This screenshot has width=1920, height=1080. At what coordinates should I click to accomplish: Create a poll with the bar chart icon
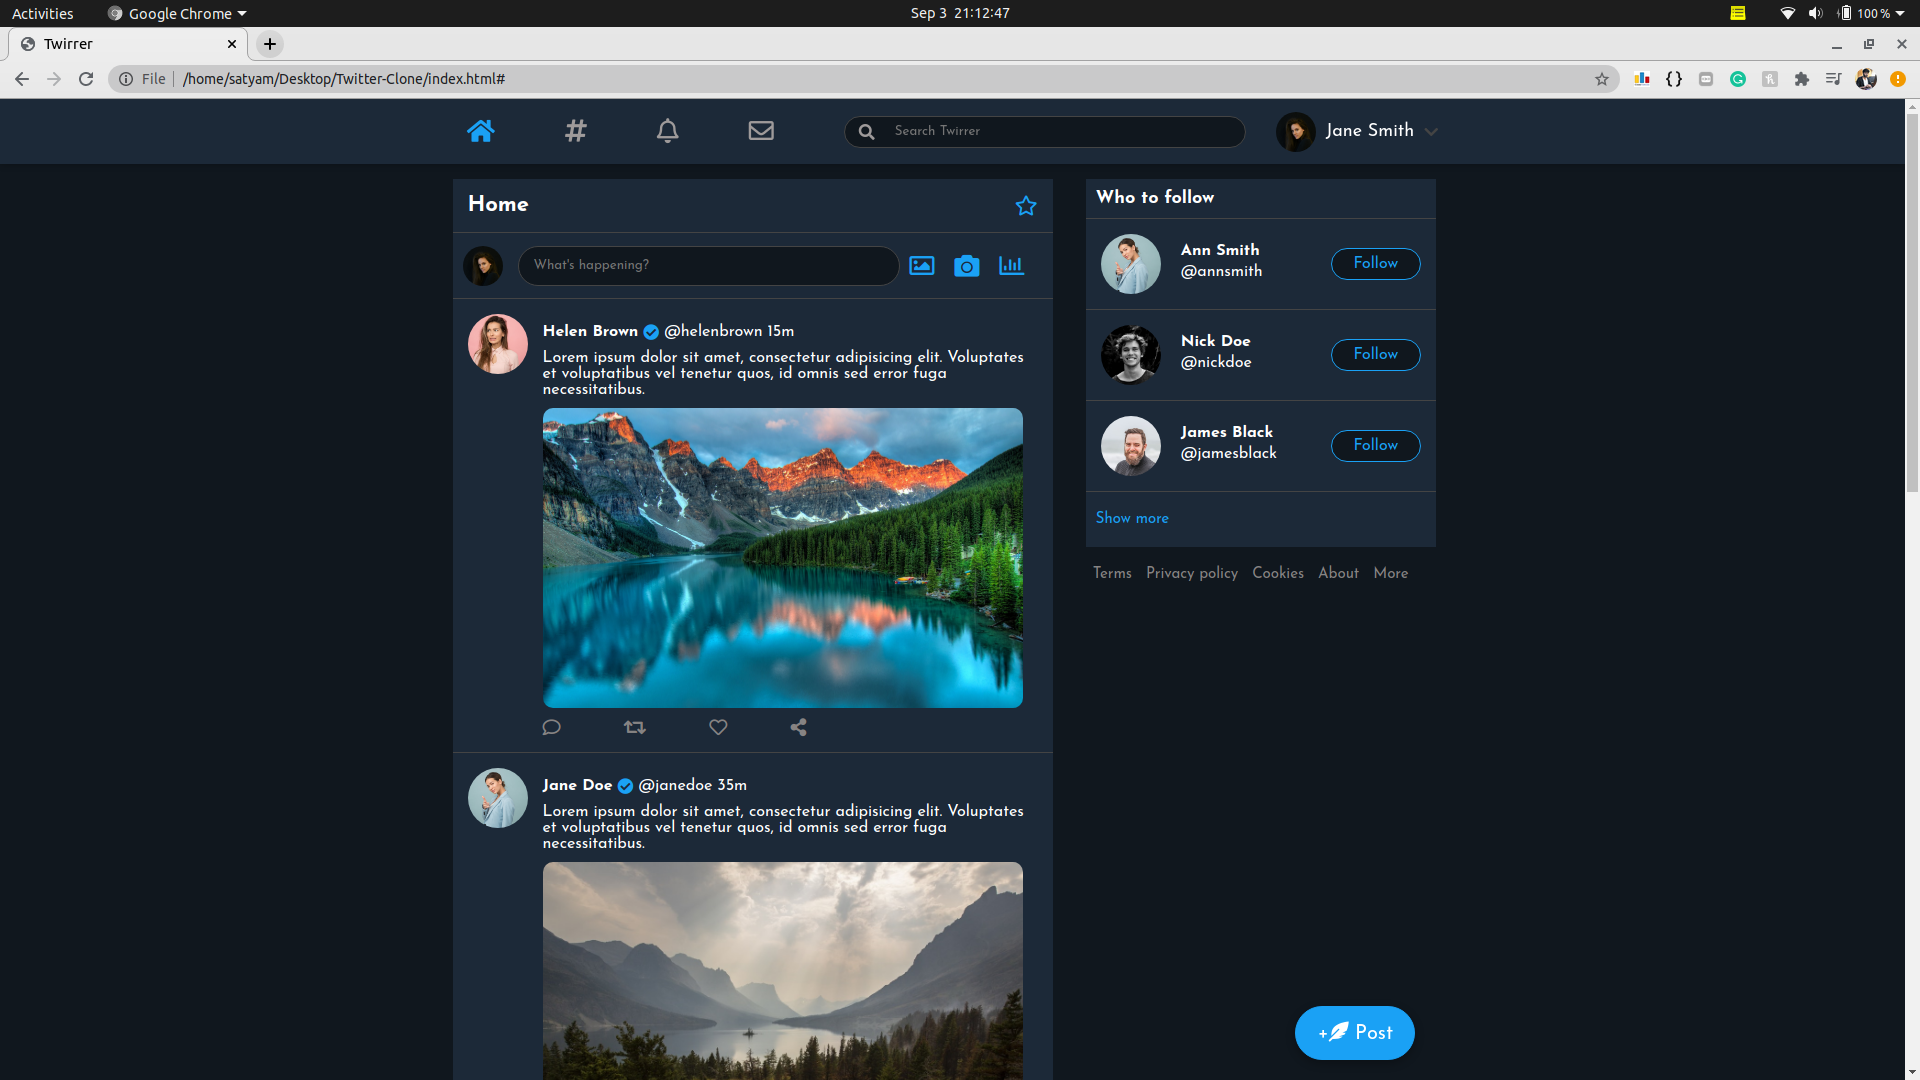coord(1010,265)
